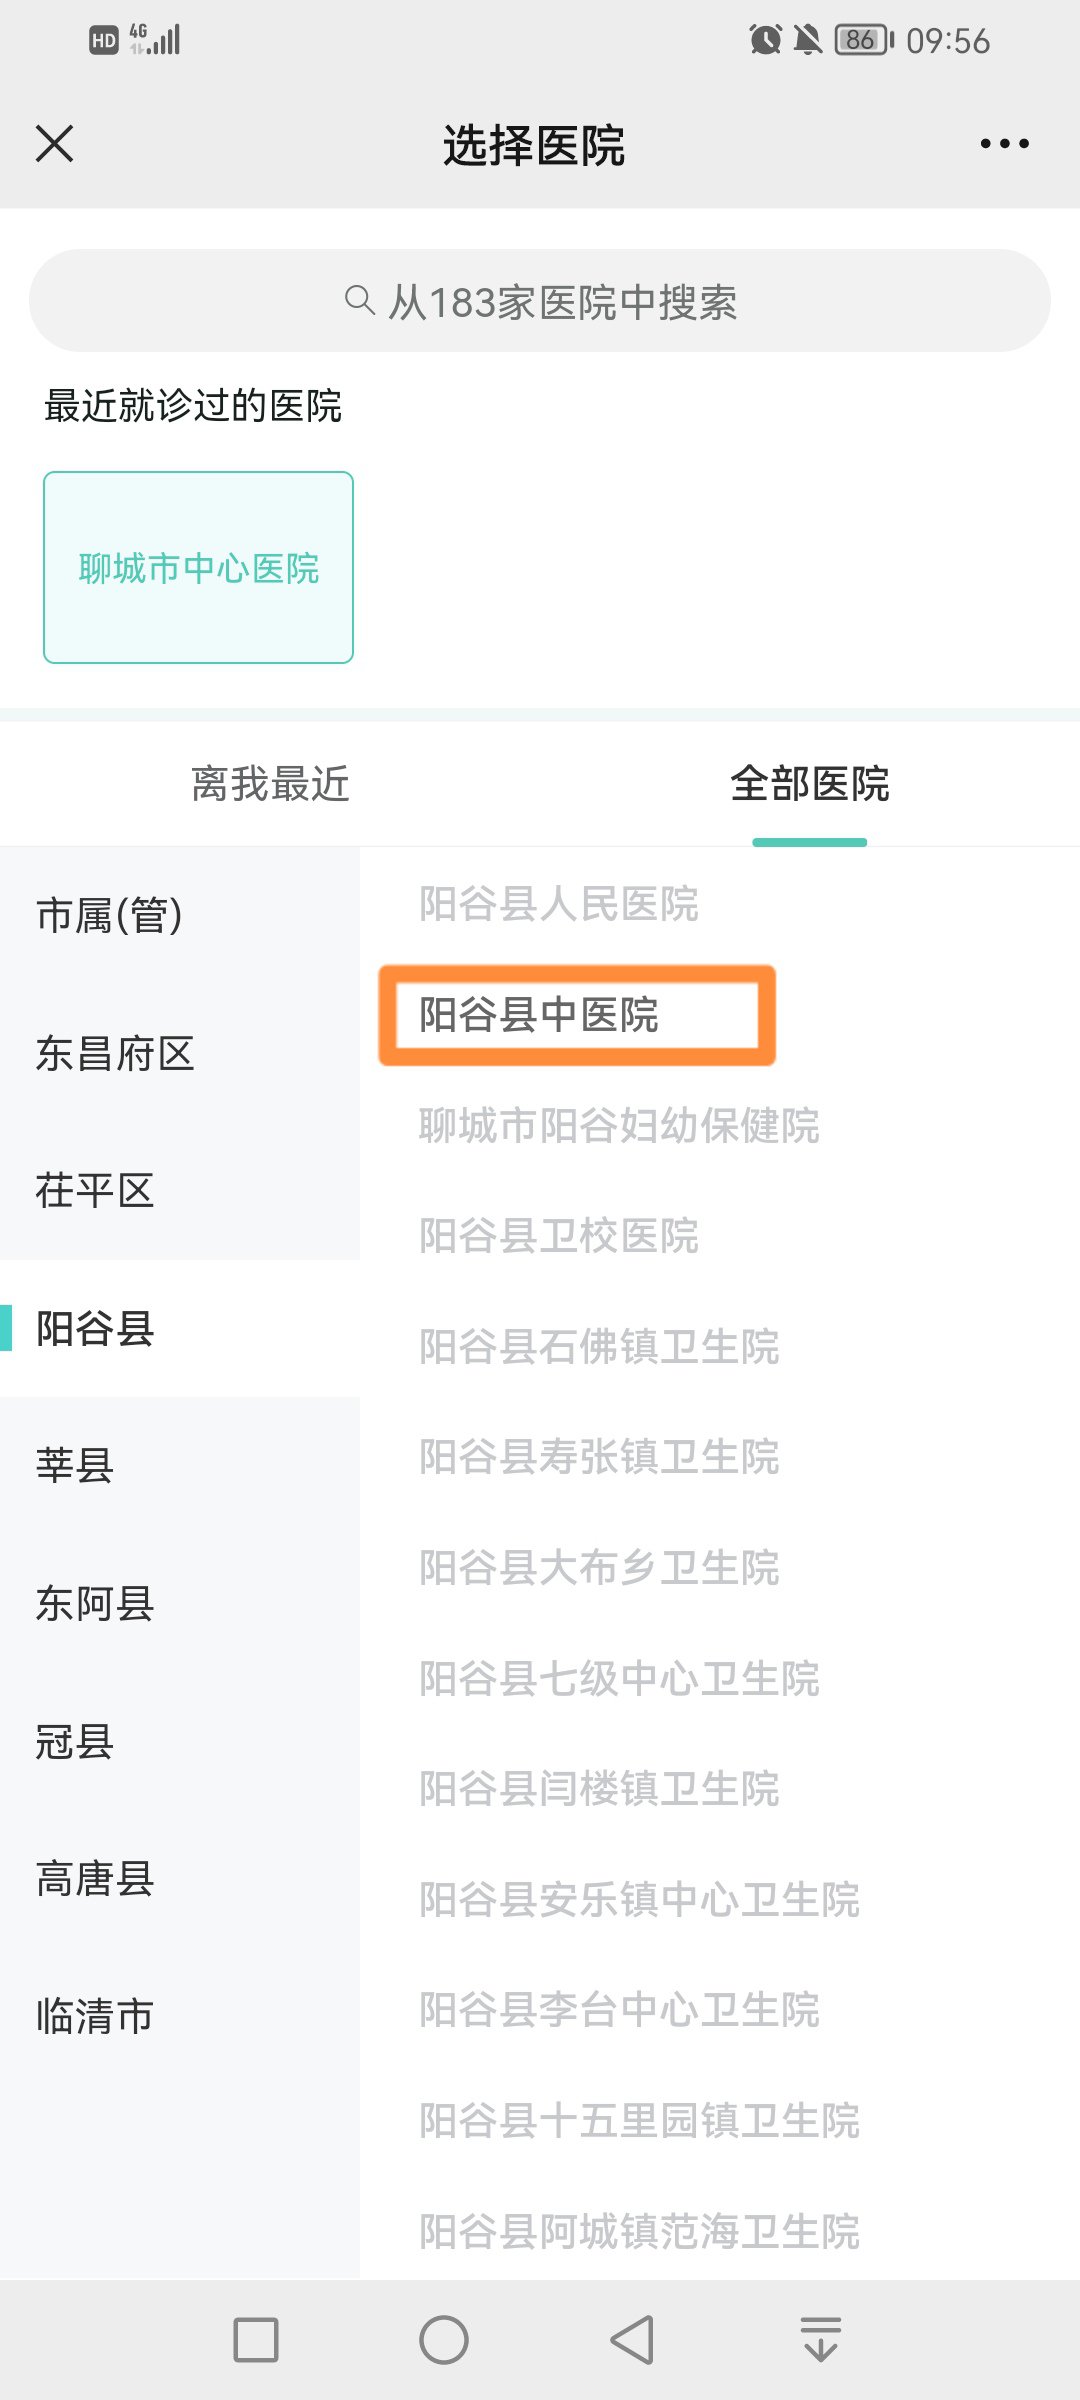
Task: Switch to the 离我最近 tab
Action: 270,784
